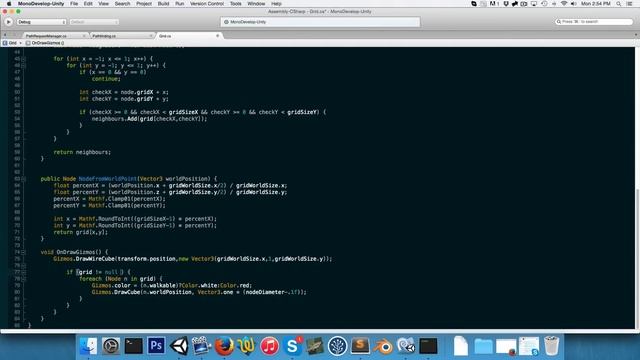Open the Edit menu
Screen dimensions: 640x360
pyautogui.click(x=88, y=4)
